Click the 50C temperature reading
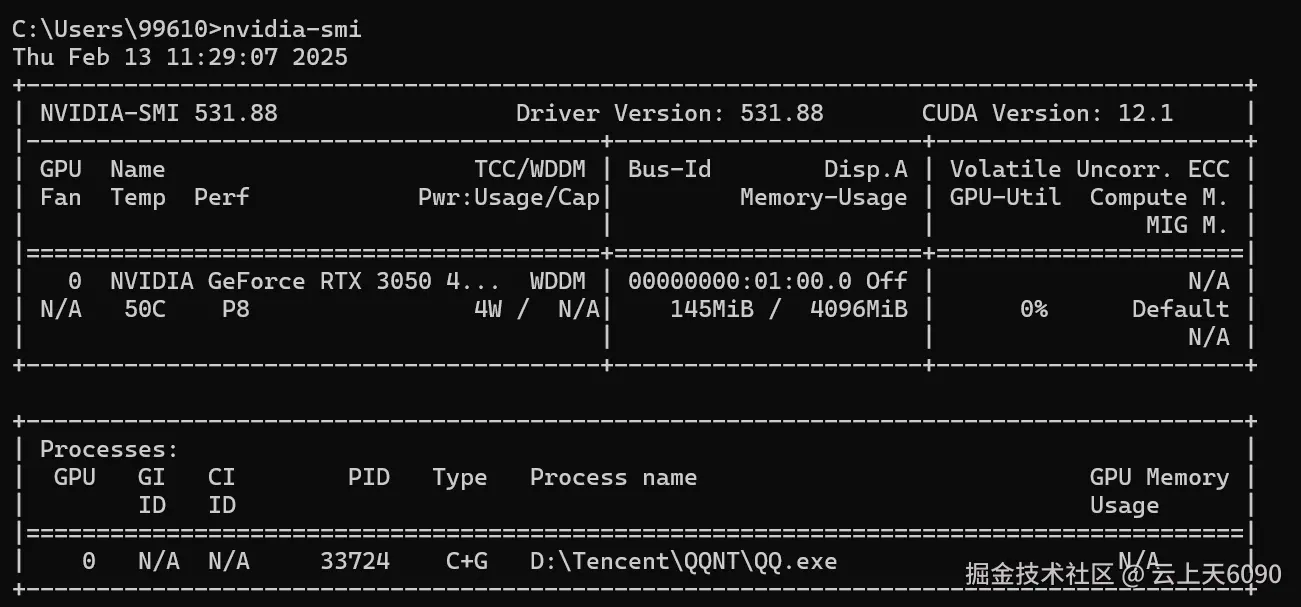1301x607 pixels. (x=145, y=309)
